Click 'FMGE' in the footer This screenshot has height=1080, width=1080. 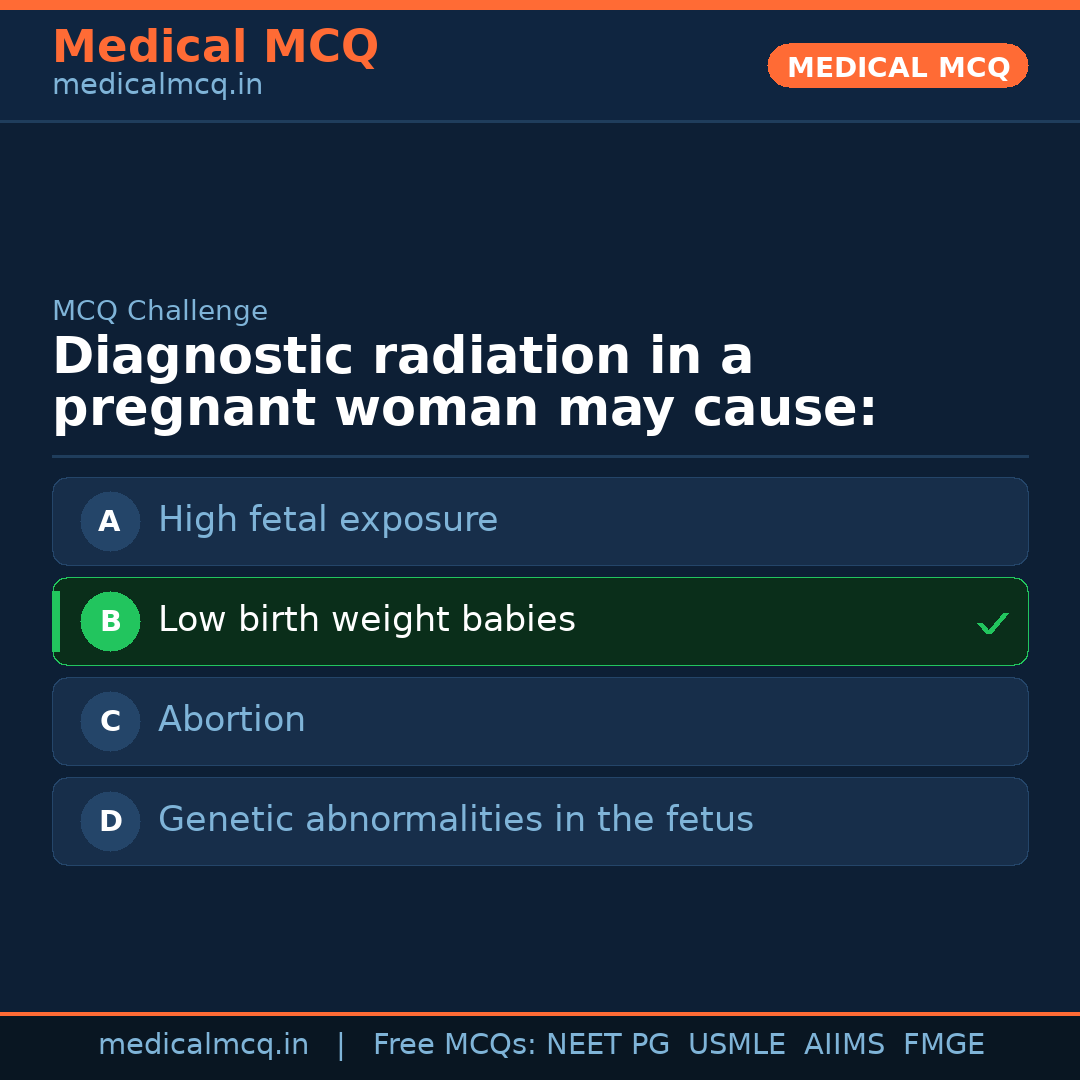coord(943,1045)
